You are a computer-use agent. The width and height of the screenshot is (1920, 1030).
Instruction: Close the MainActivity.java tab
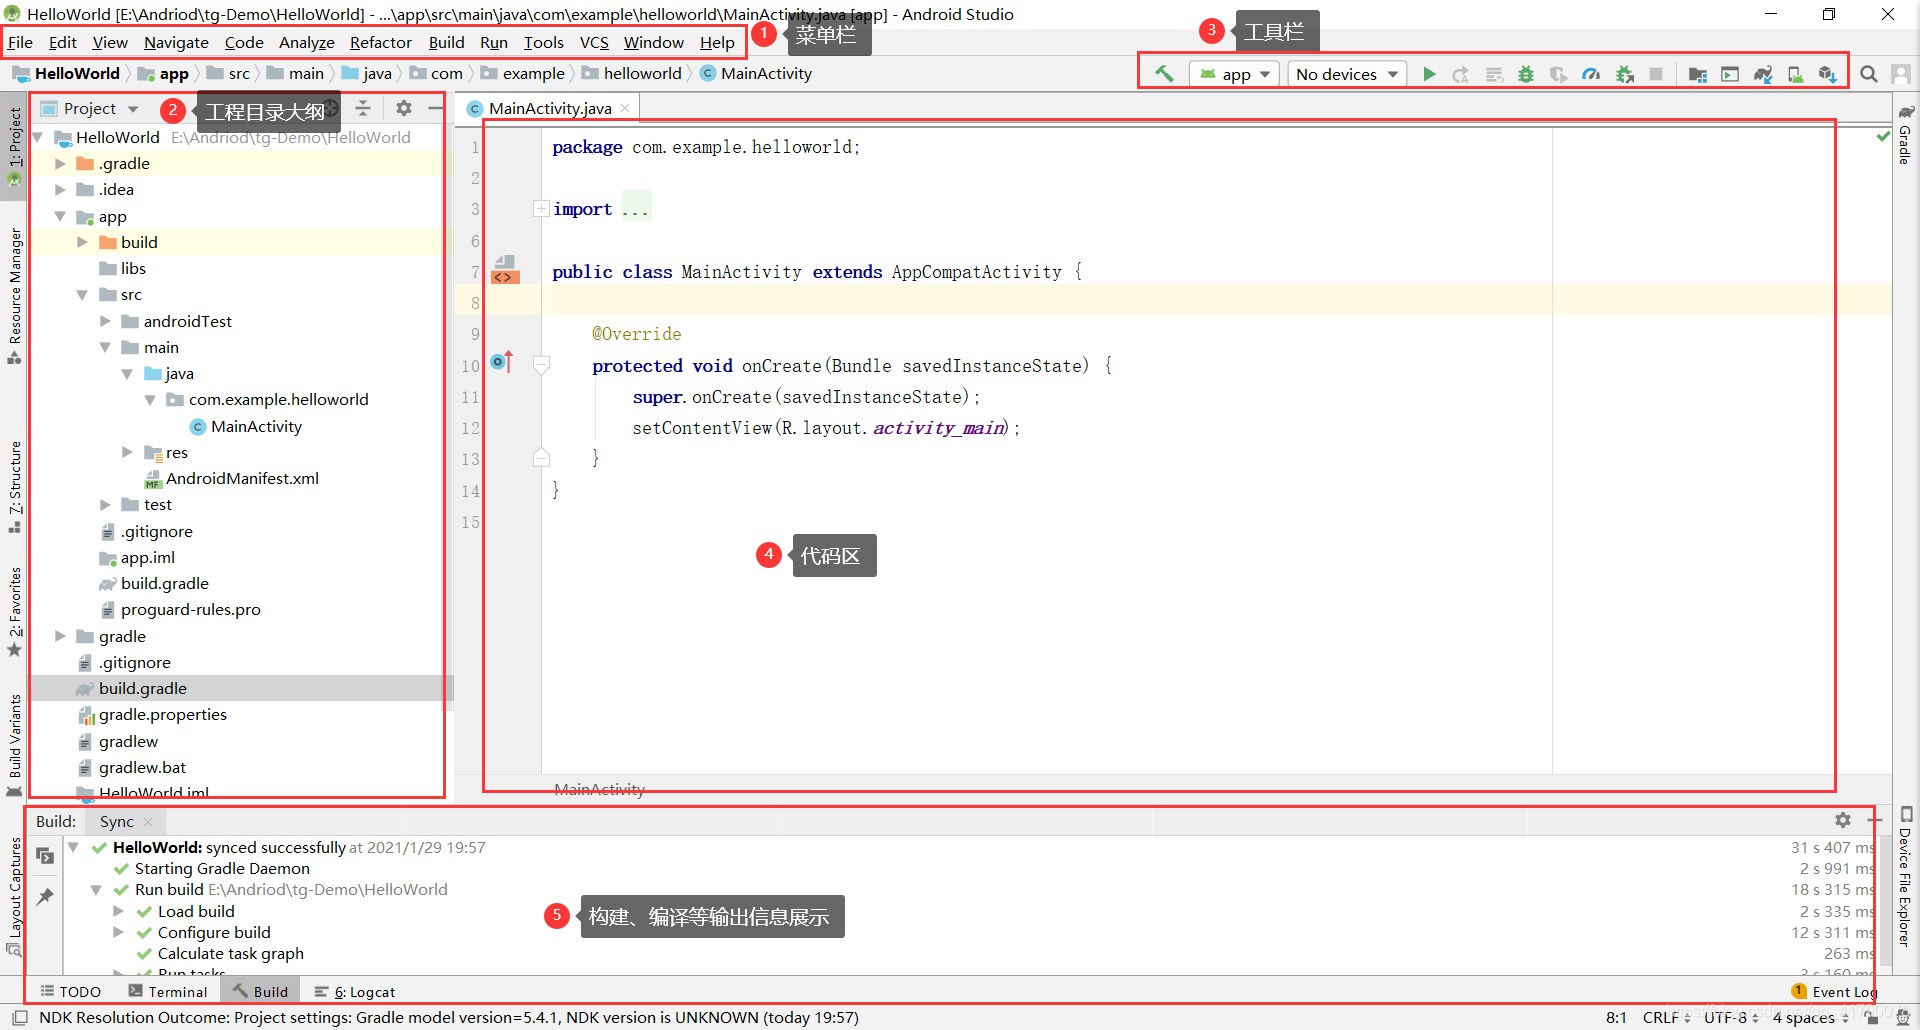625,108
